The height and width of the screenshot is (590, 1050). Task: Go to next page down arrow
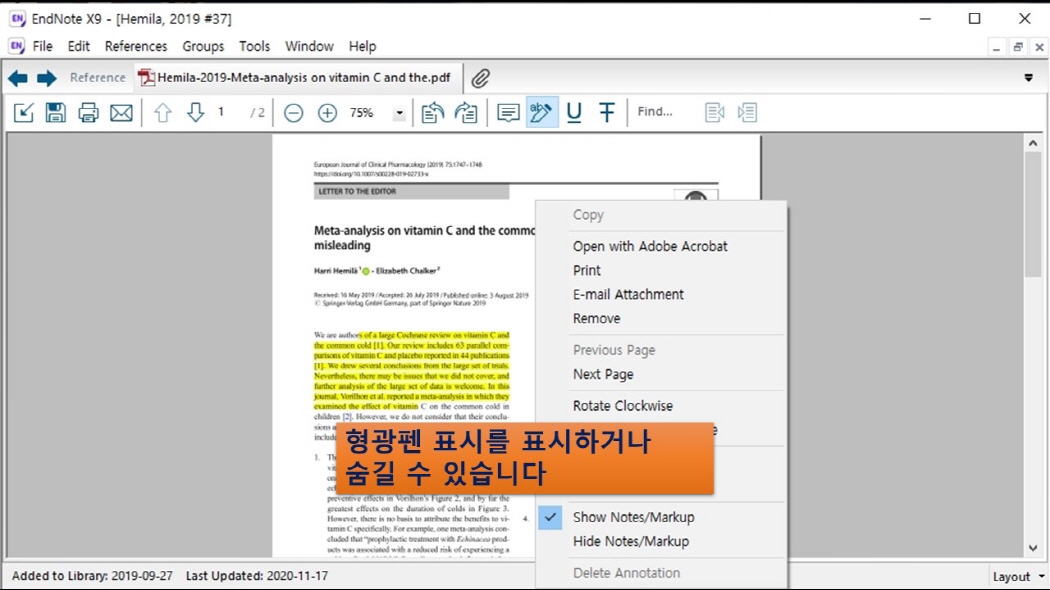pyautogui.click(x=196, y=113)
